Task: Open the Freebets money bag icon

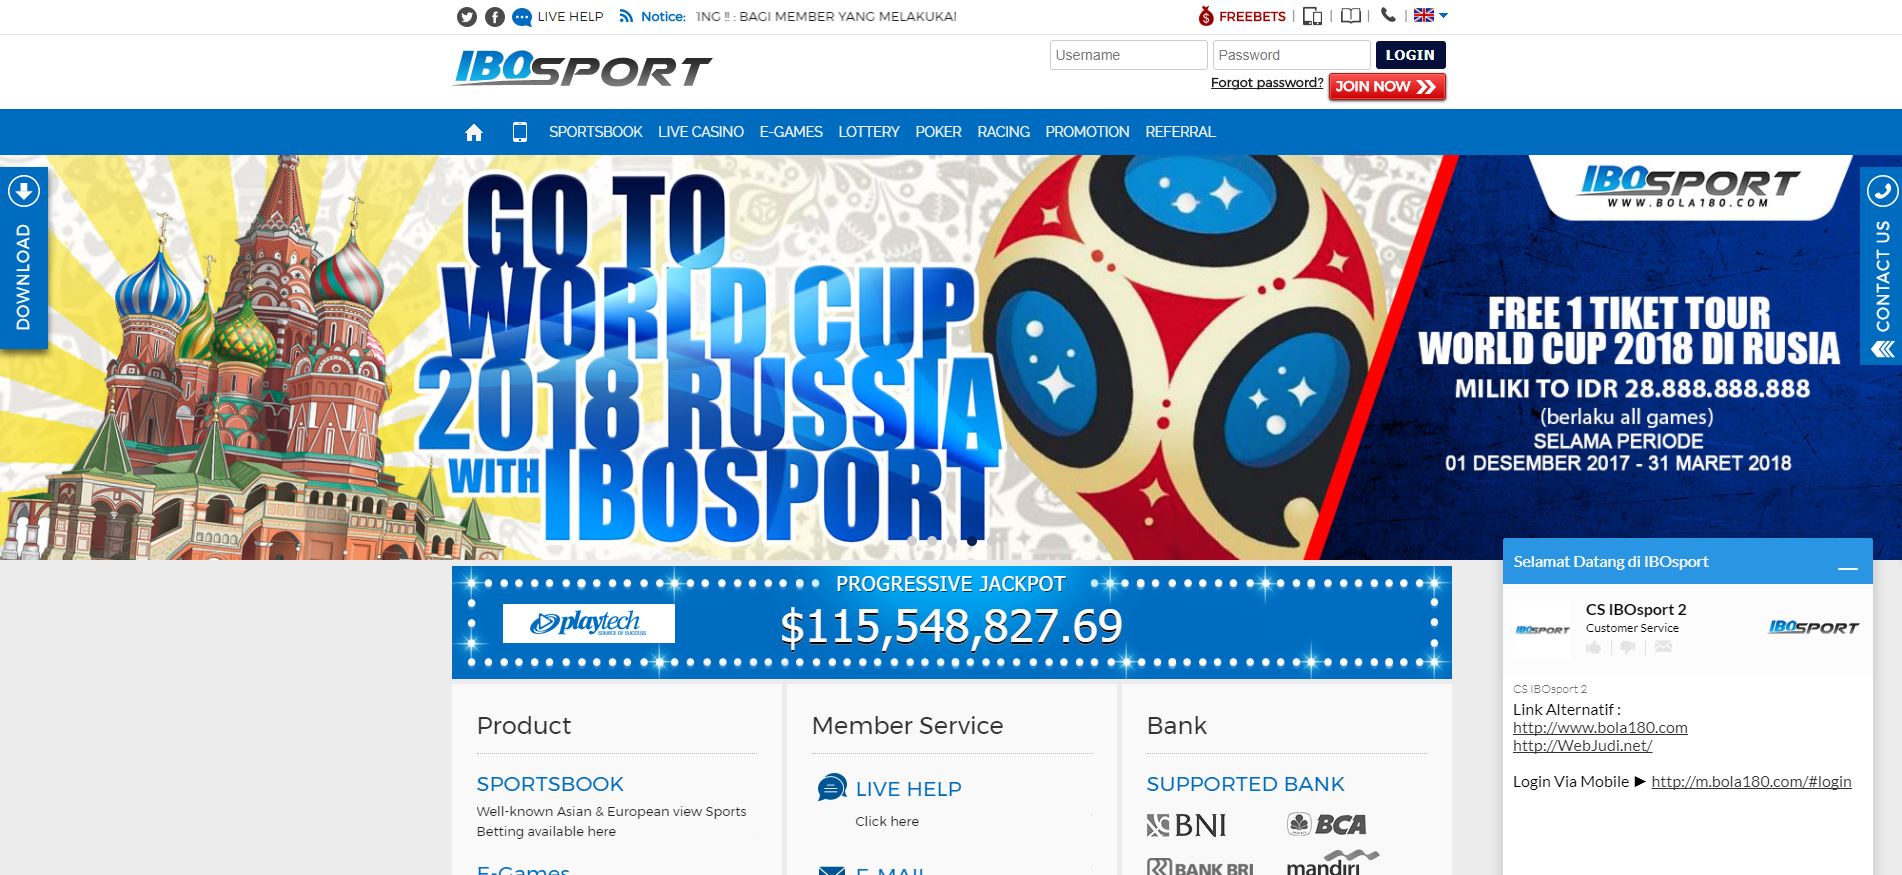Action: (x=1206, y=16)
